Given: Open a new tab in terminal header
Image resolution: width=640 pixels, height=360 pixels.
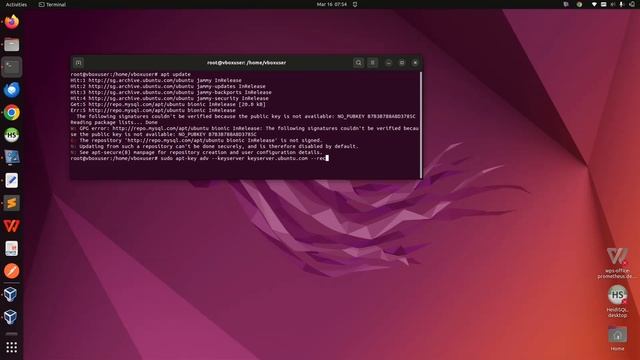Looking at the screenshot, I should (78, 62).
